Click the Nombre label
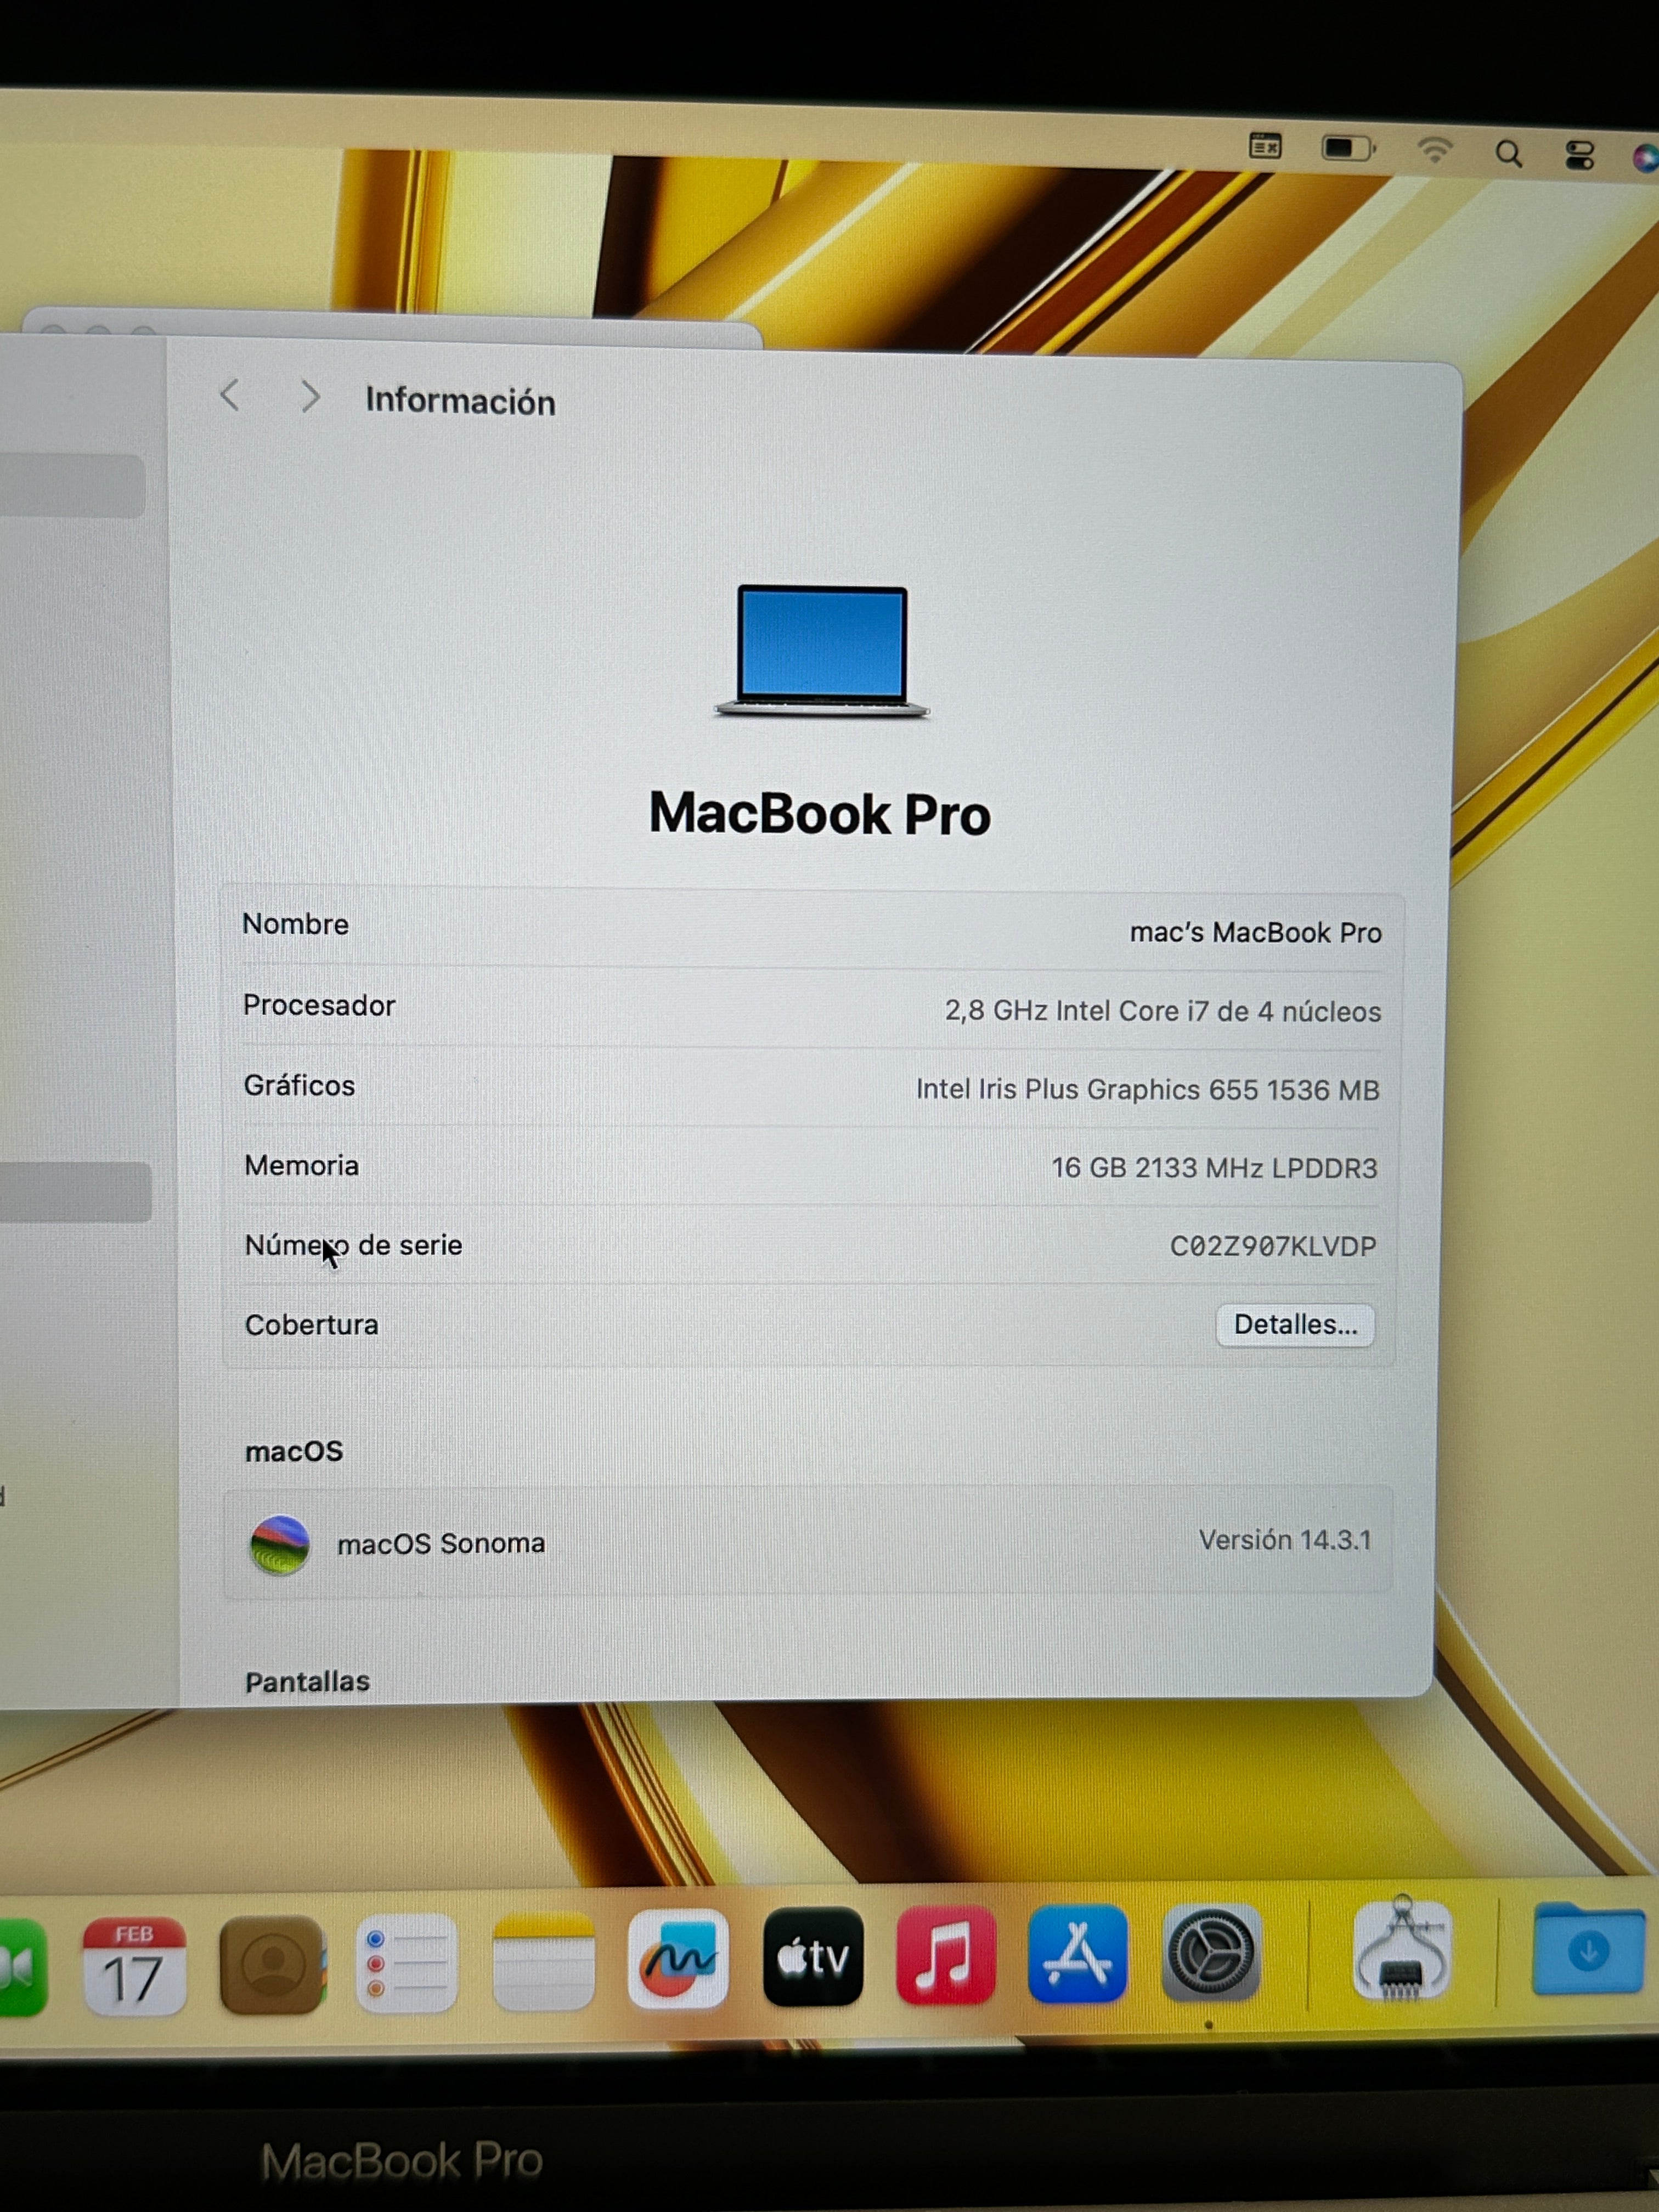Viewport: 1659px width, 2212px height. [x=295, y=924]
